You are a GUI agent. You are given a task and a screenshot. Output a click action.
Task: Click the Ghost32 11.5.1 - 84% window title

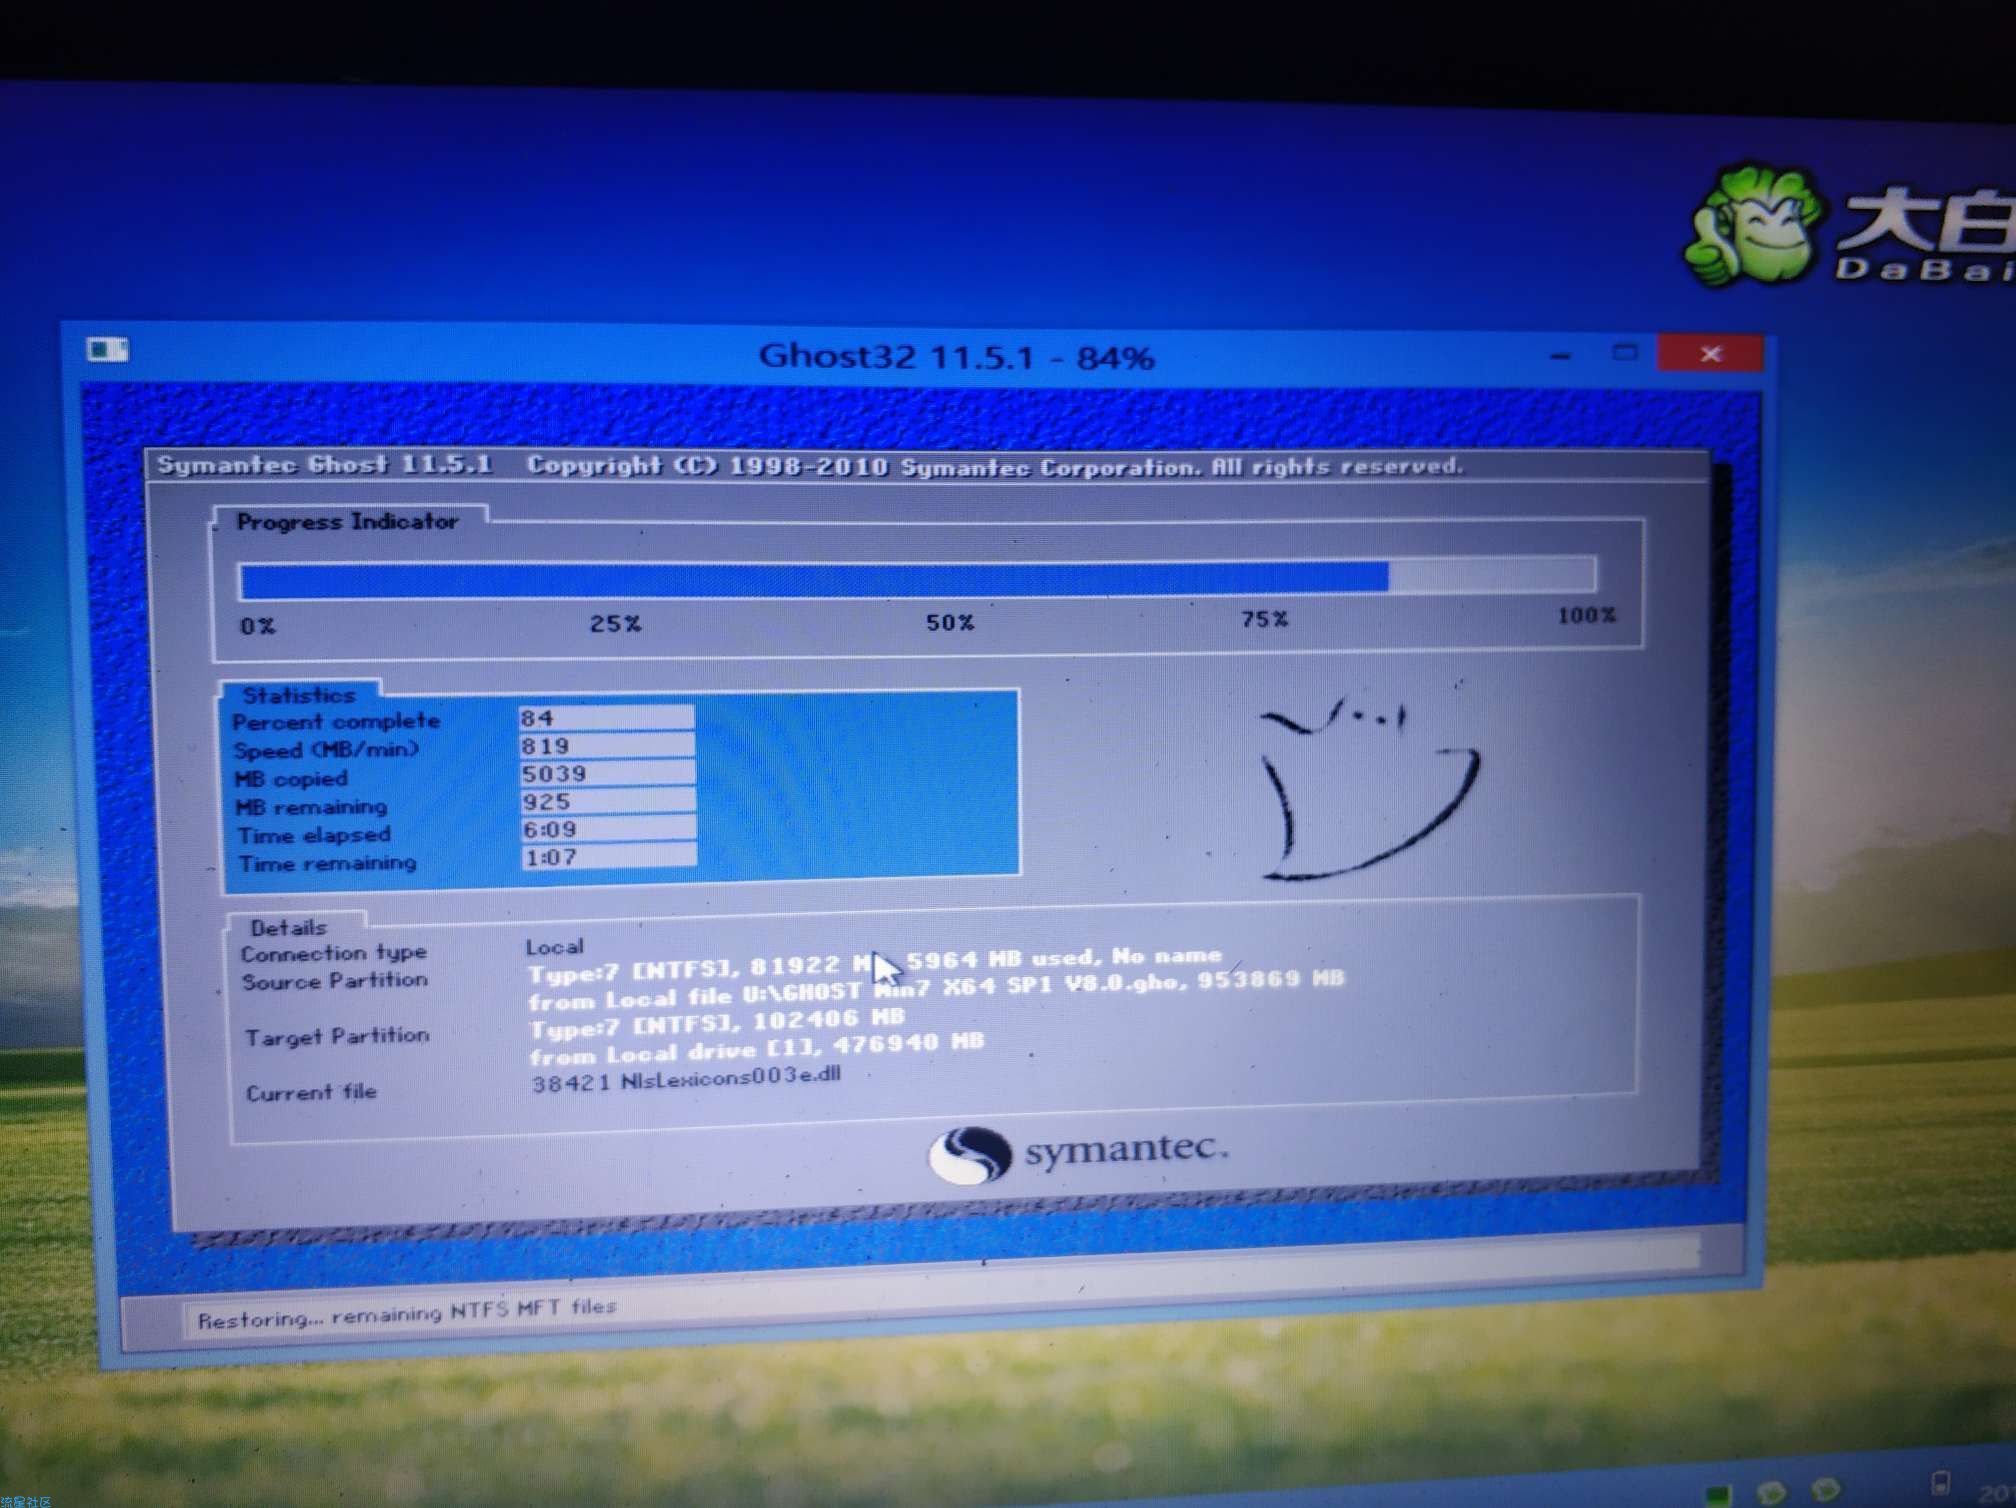click(x=956, y=356)
